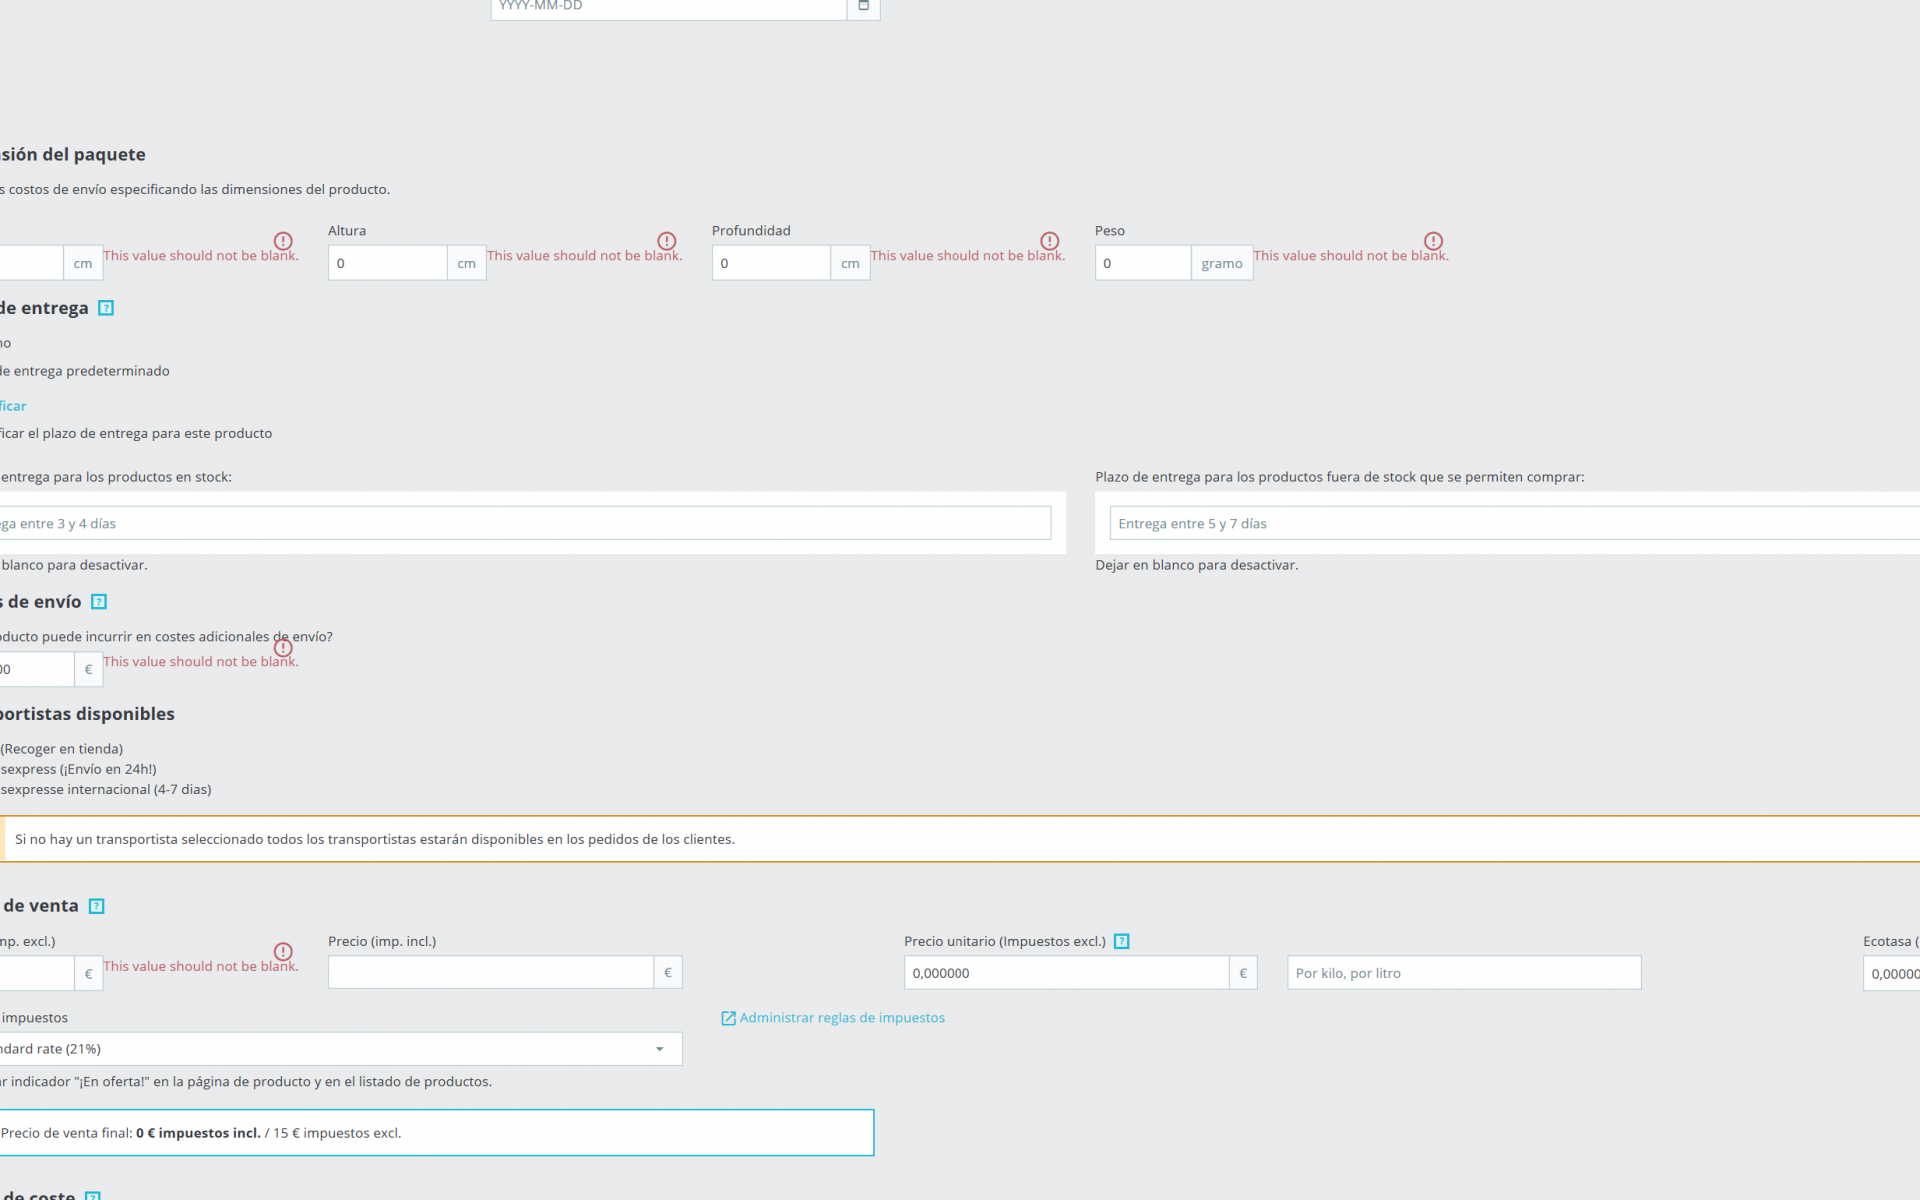The image size is (1920, 1200).
Task: Click the Altura value input field
Action: pos(387,264)
